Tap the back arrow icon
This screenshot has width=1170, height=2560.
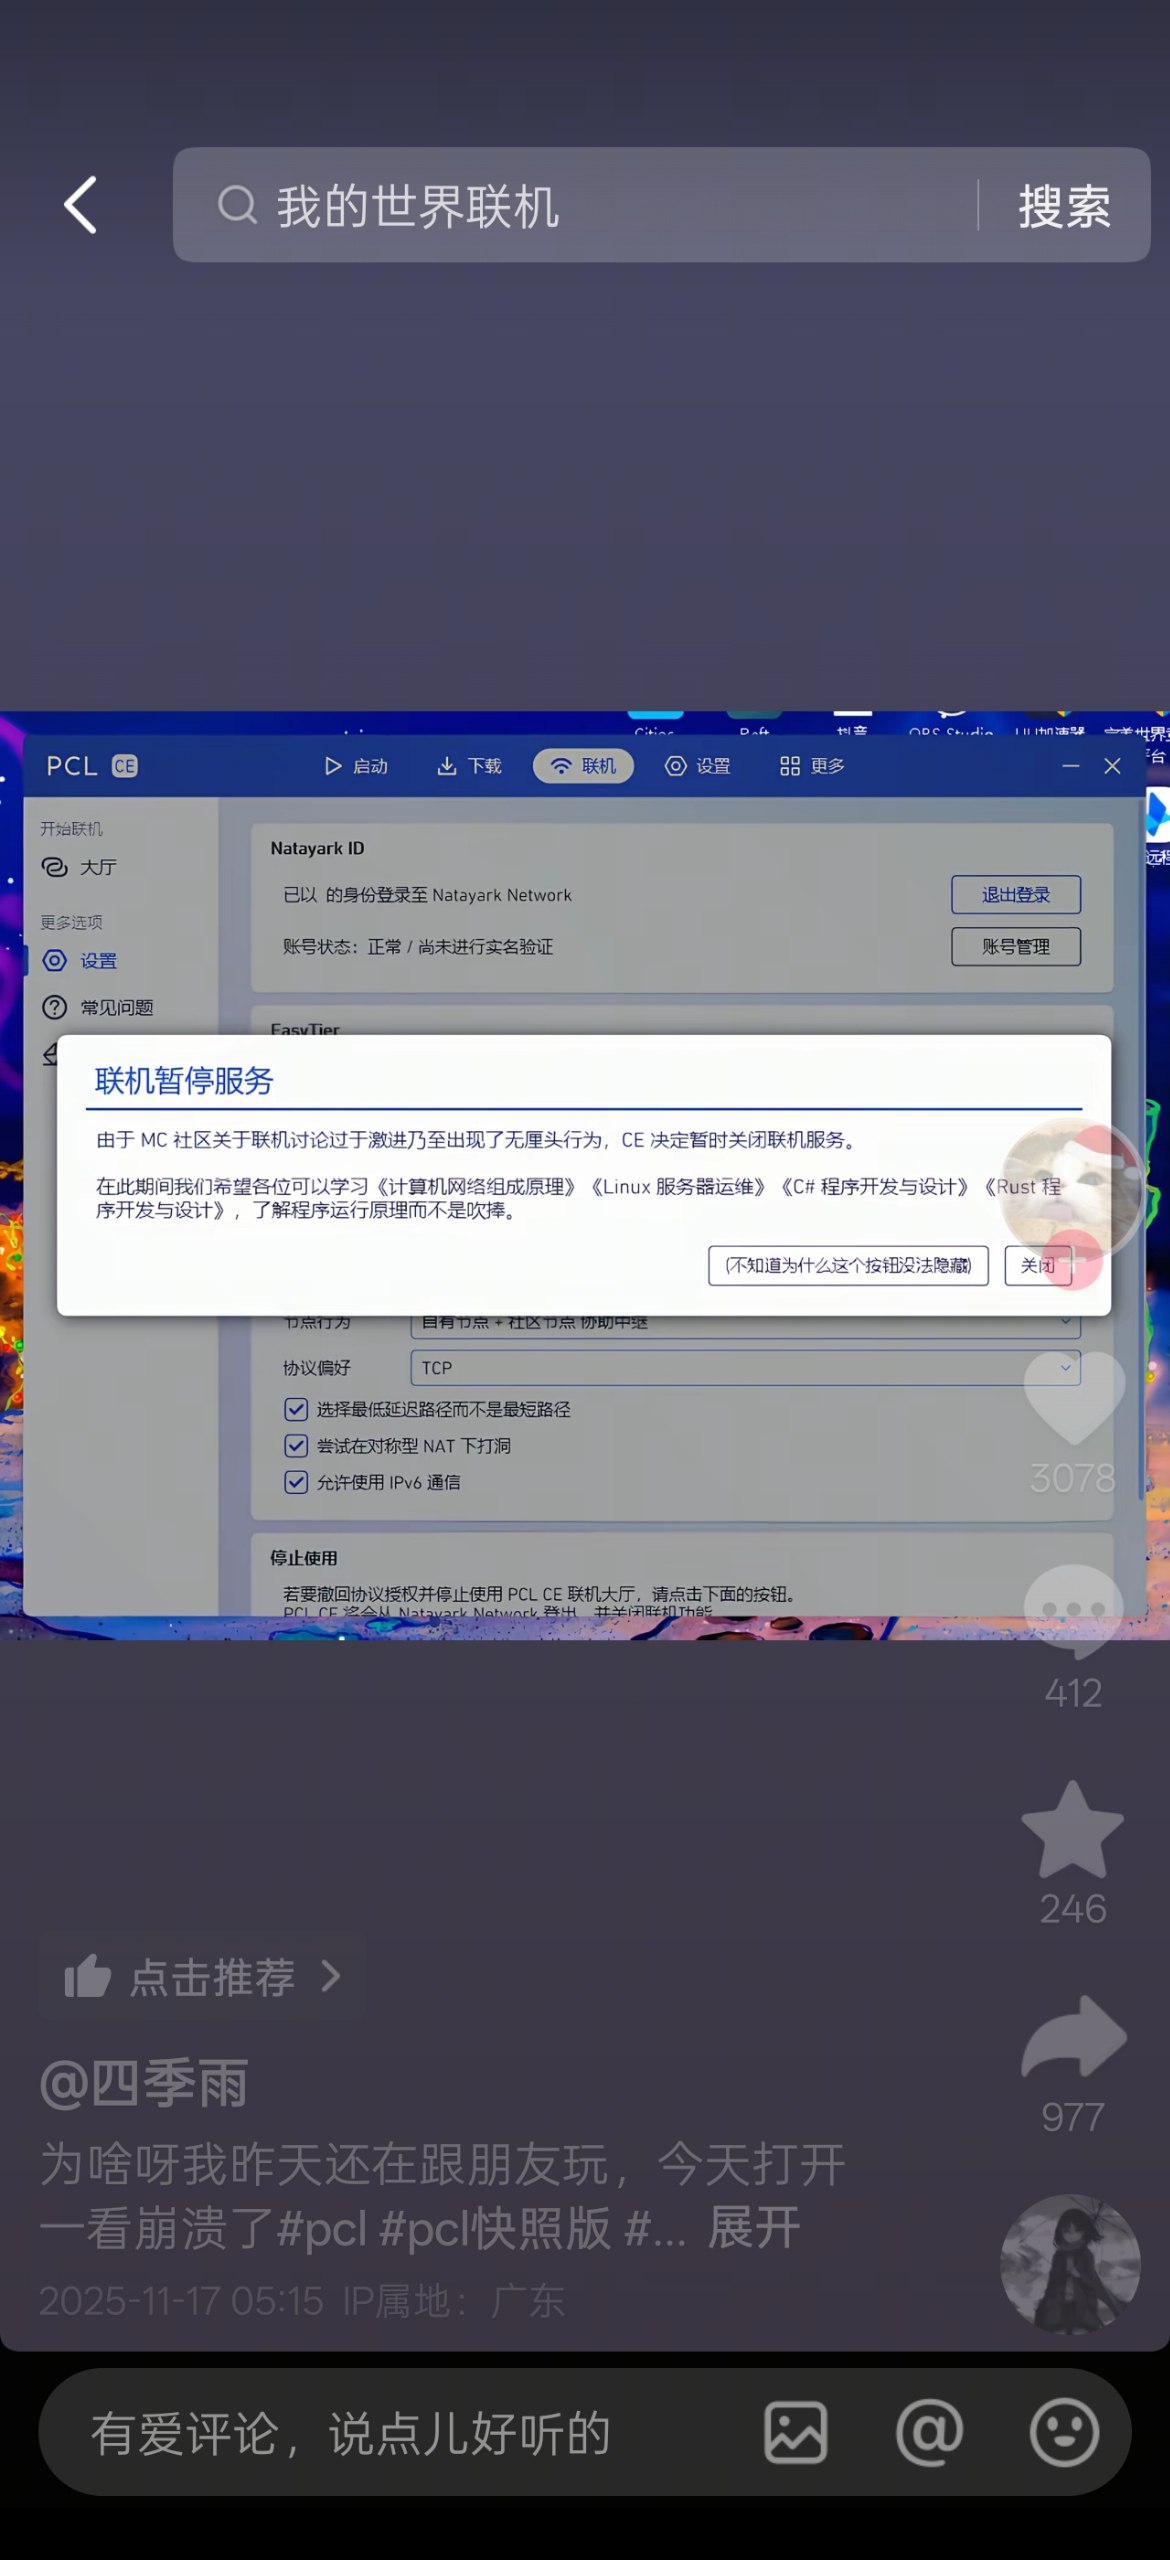pos(81,206)
